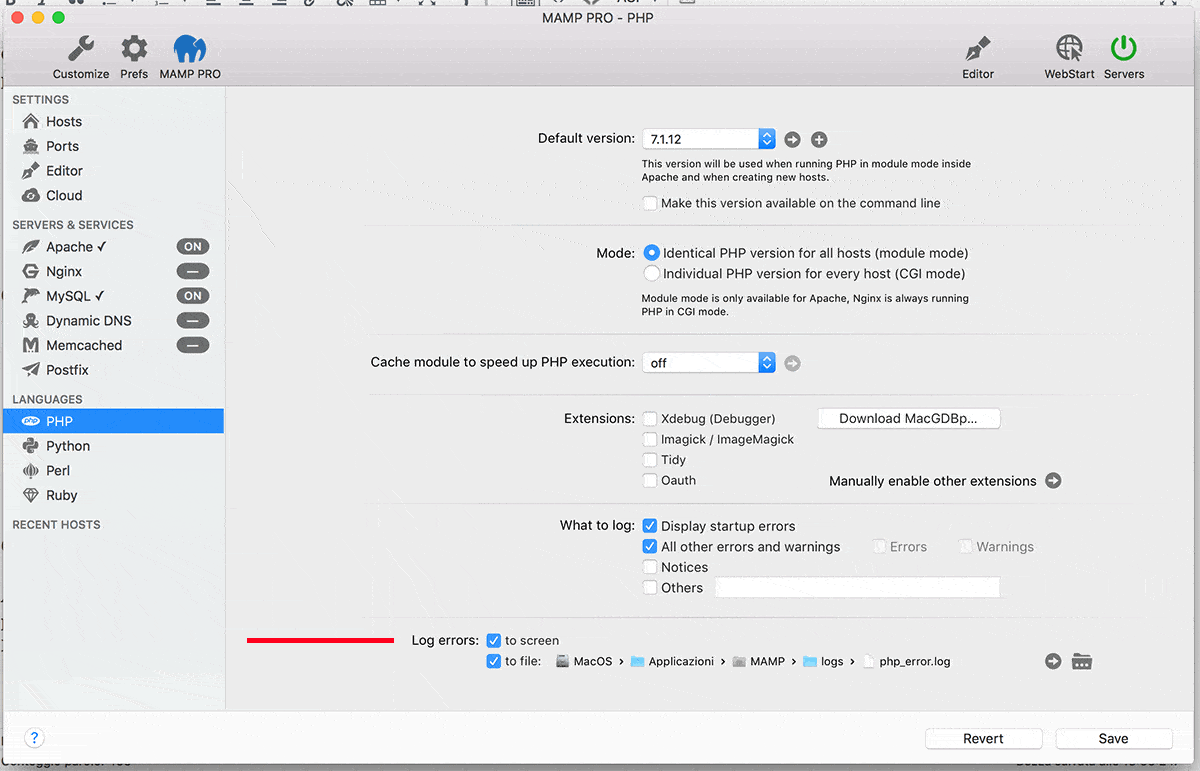Screen dimensions: 1200x771
Task: Enable the Xdebug (Debugger) extension
Action: (651, 419)
